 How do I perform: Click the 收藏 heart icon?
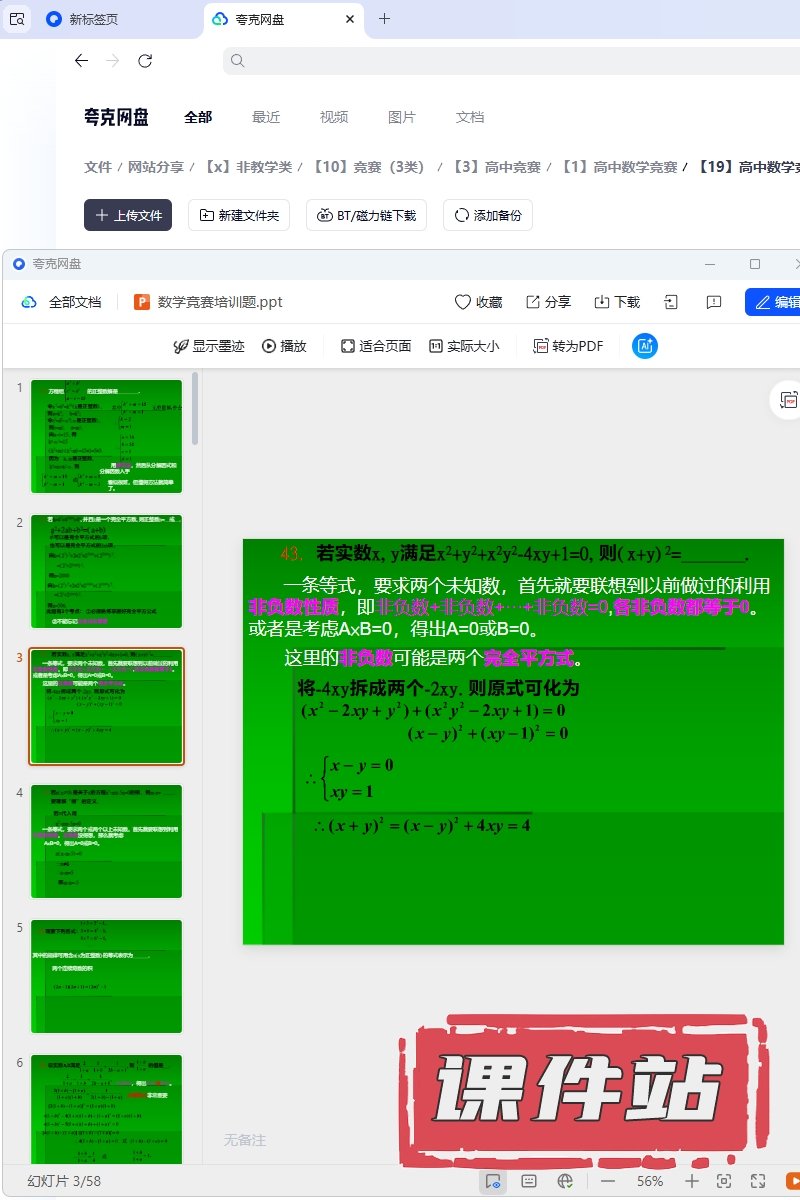click(x=463, y=302)
